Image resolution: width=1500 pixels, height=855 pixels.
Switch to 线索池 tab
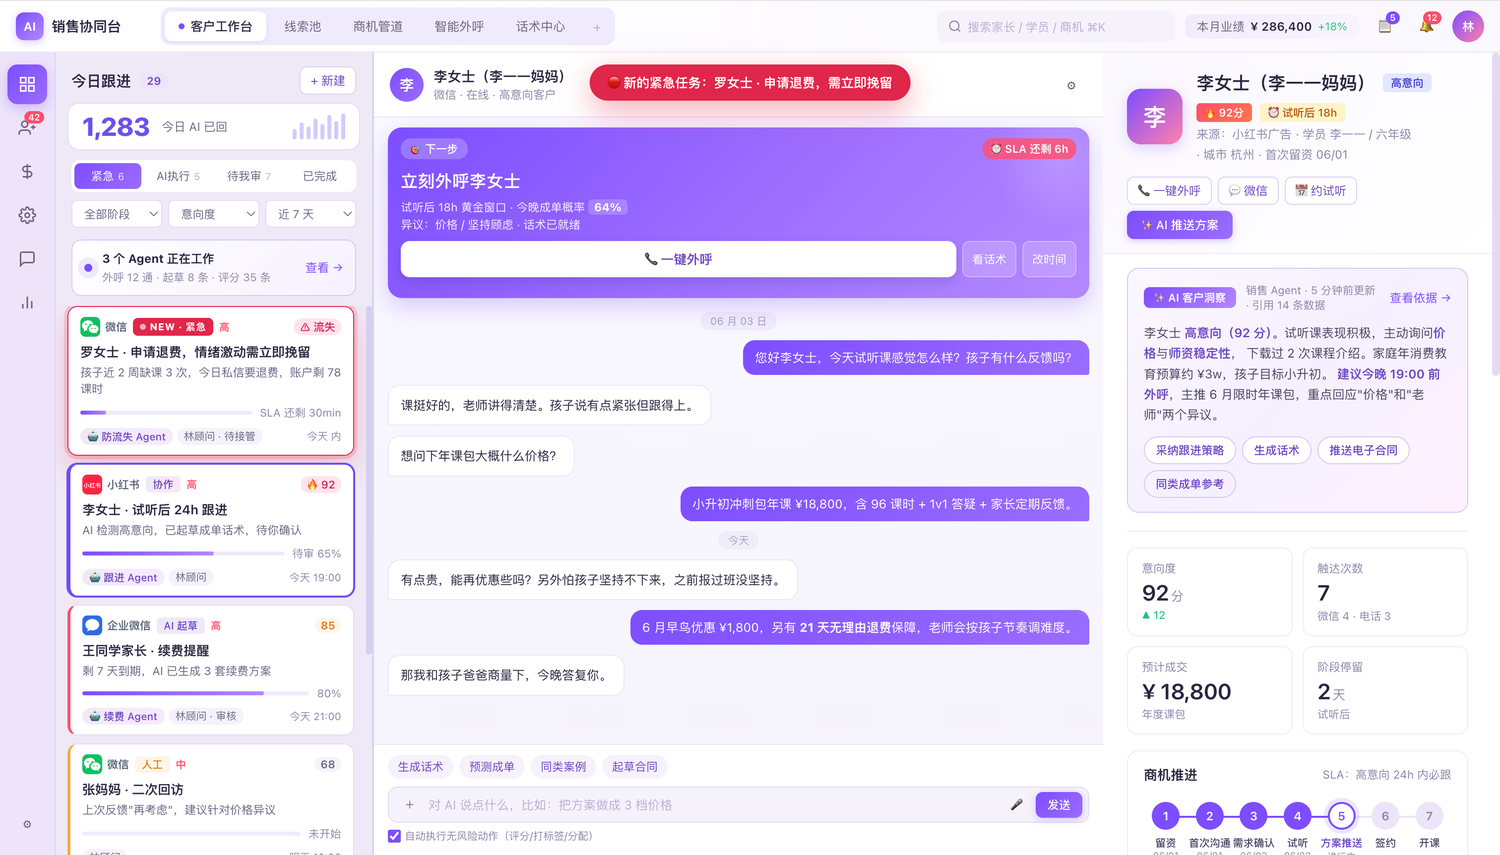tap(303, 27)
